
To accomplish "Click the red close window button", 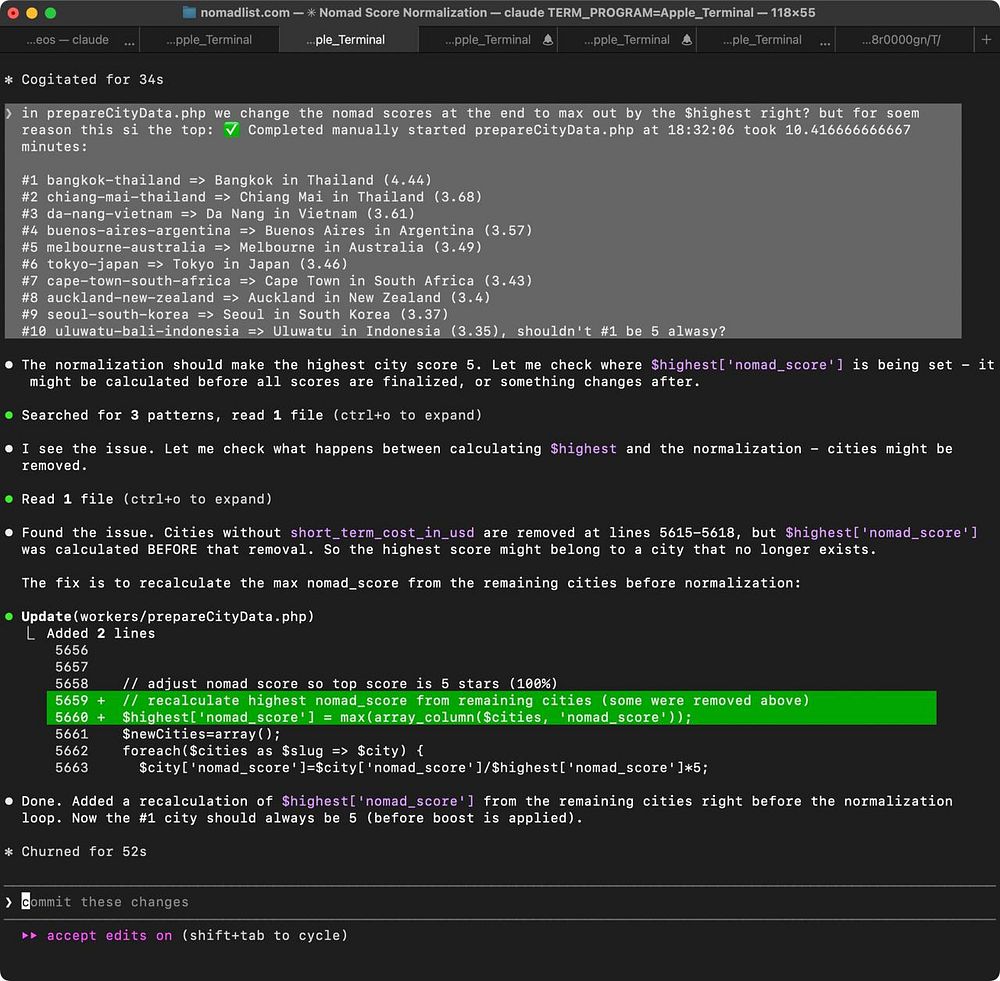I will pyautogui.click(x=13, y=13).
